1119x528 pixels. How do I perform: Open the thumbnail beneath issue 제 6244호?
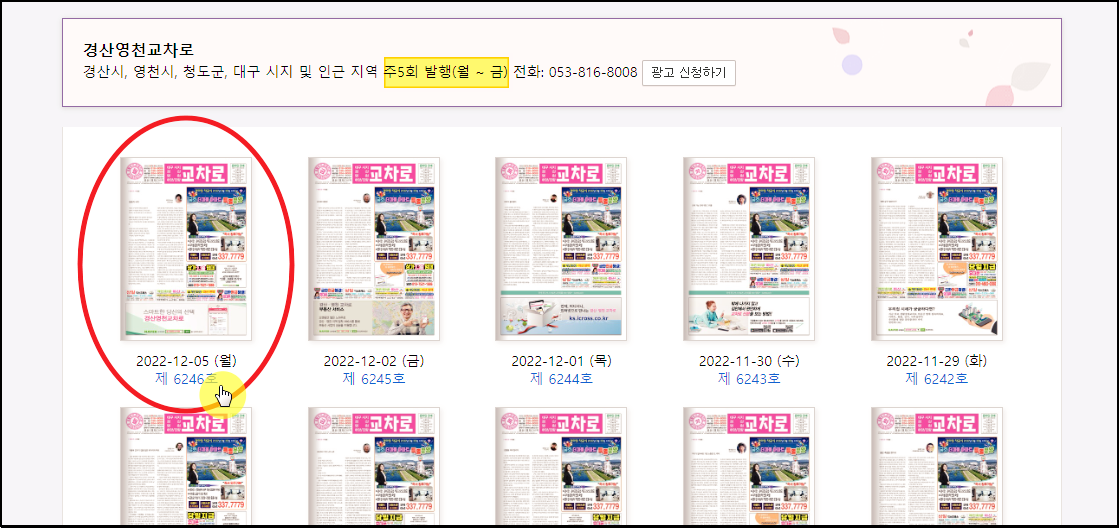click(561, 467)
